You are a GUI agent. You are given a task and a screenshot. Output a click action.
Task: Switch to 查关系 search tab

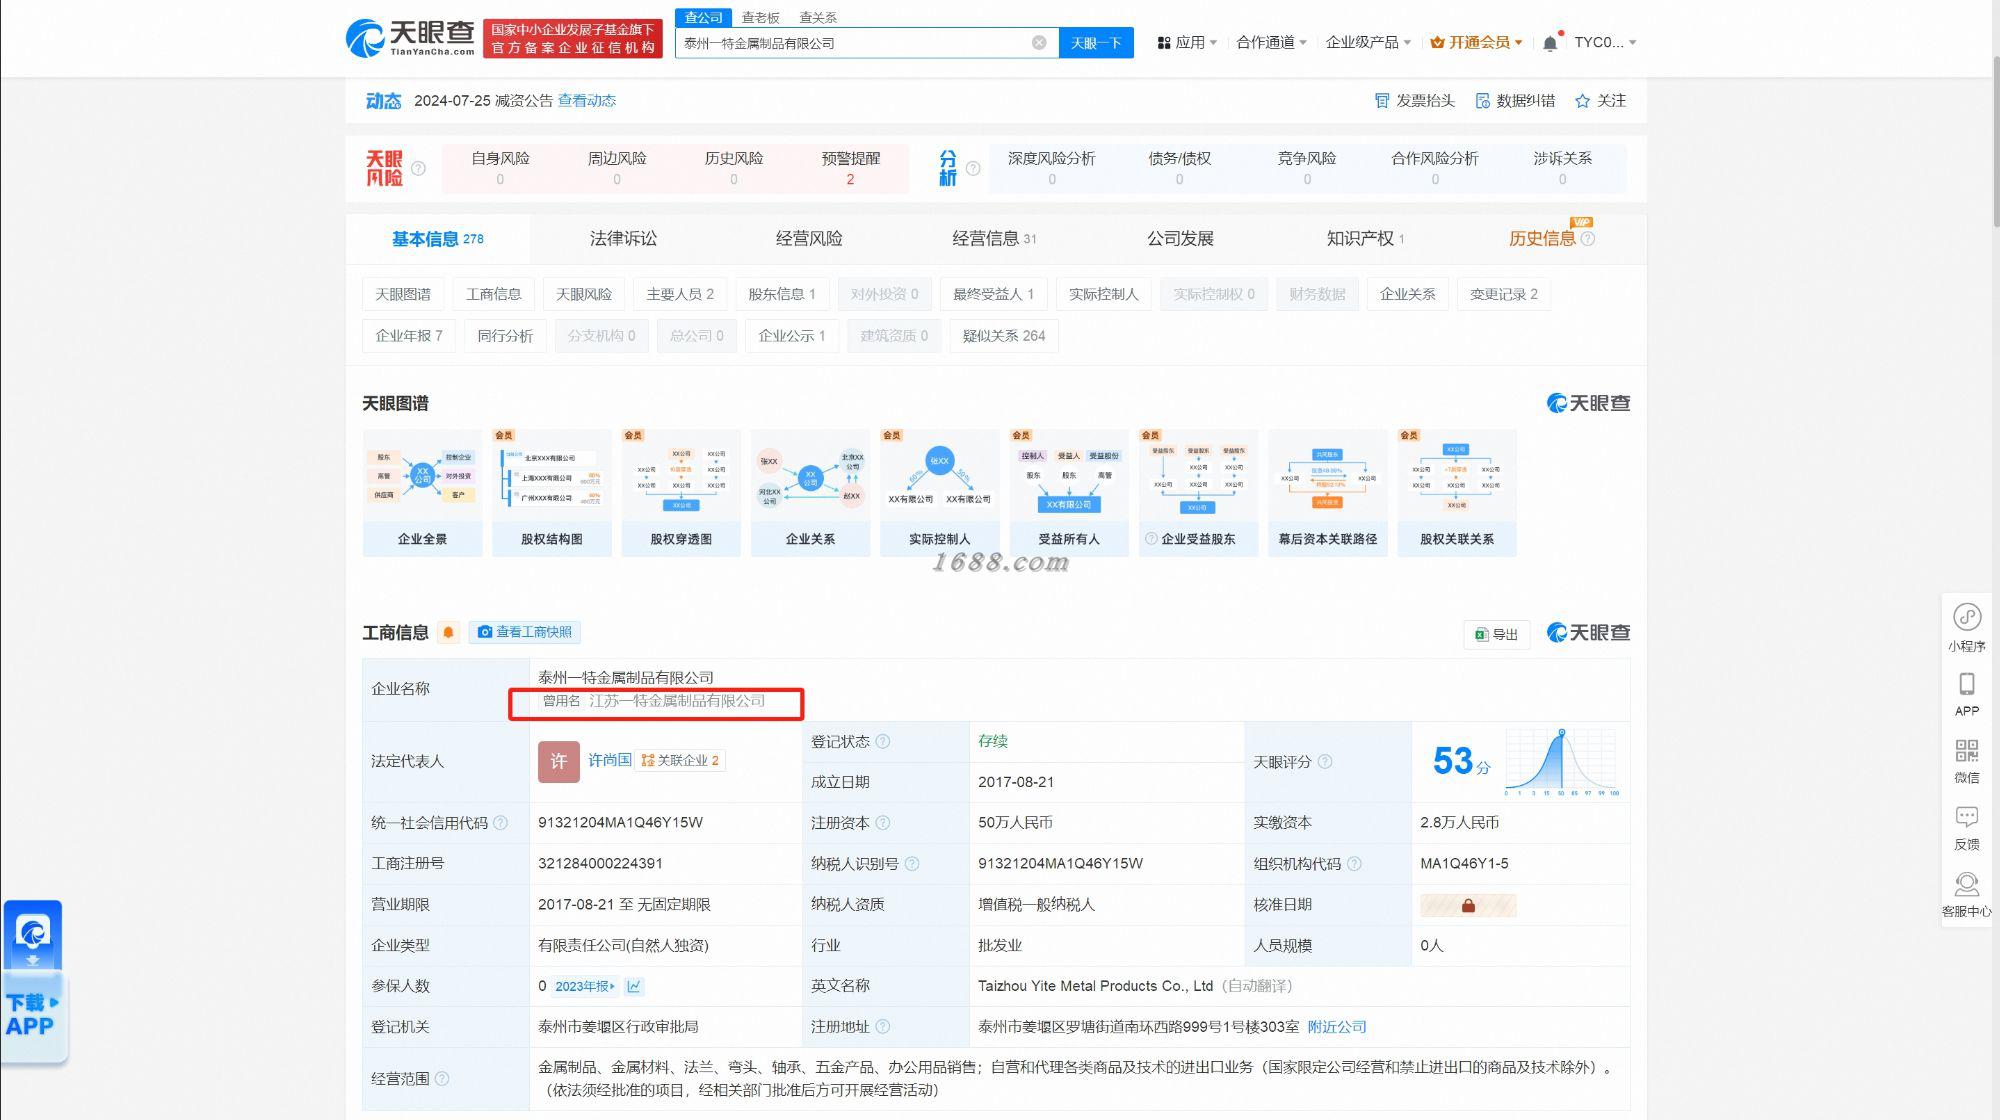(x=818, y=17)
